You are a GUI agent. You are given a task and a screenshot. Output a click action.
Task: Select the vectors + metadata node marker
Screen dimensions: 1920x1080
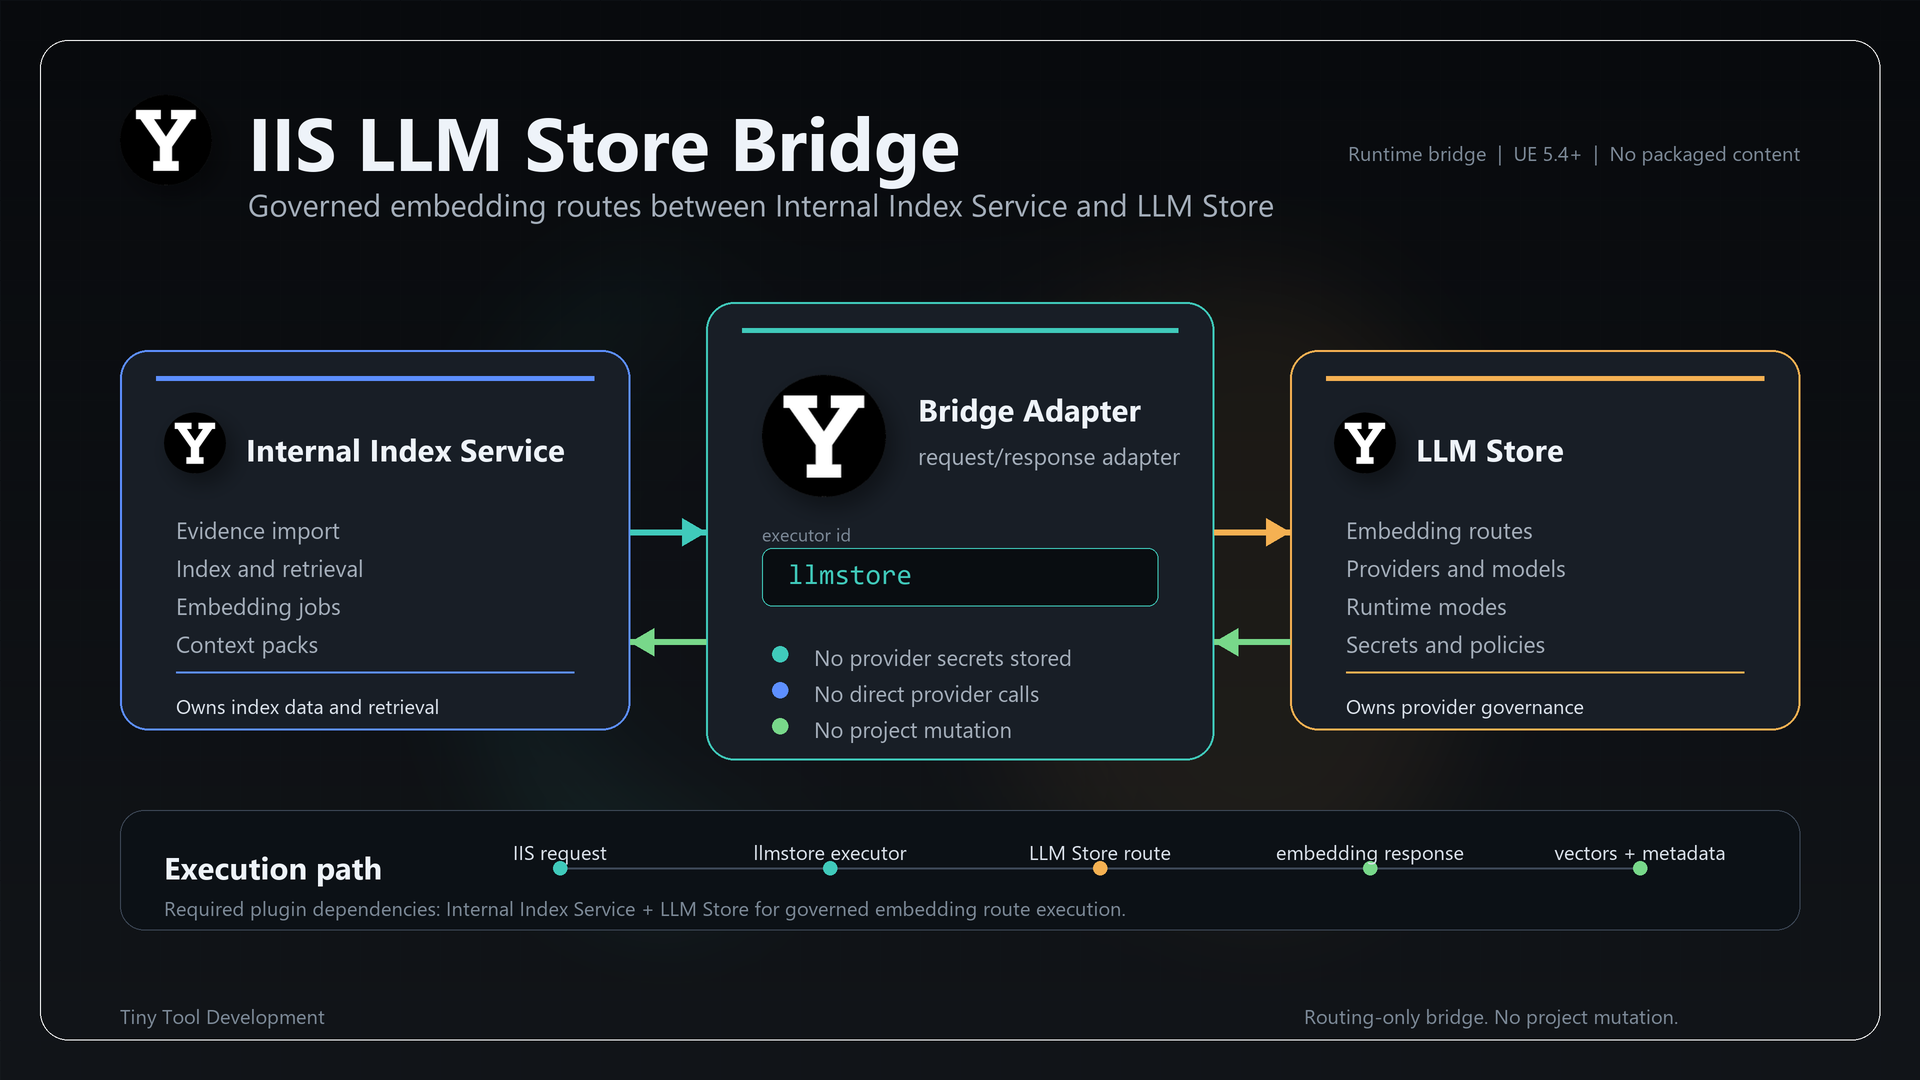click(x=1640, y=869)
